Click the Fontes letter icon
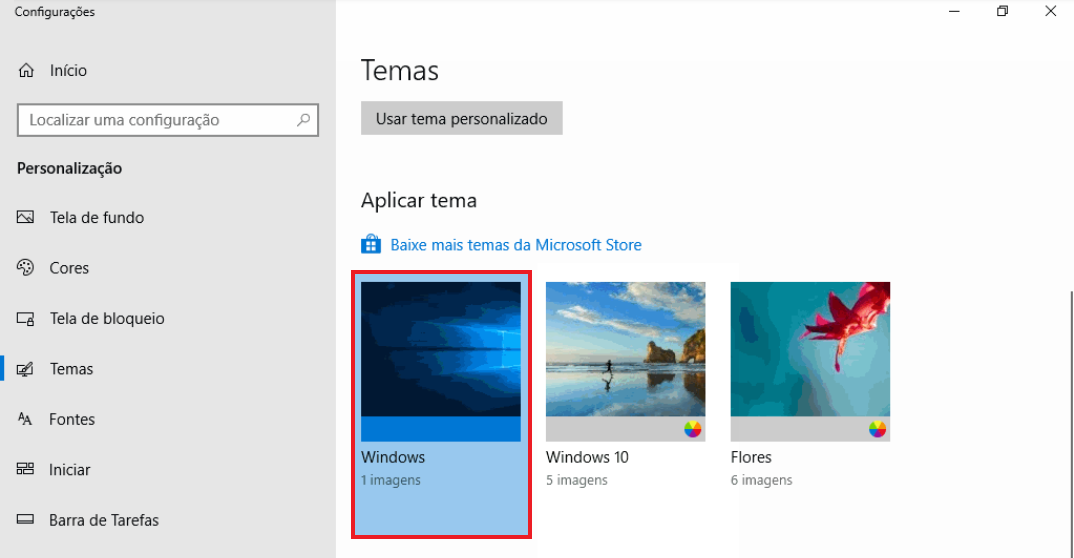This screenshot has height=558, width=1074. coord(25,419)
